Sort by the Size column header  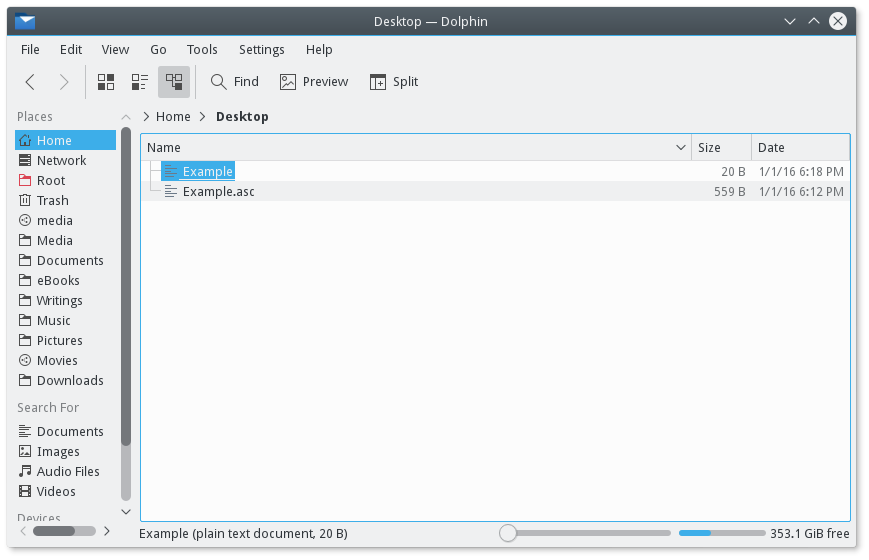pos(722,147)
